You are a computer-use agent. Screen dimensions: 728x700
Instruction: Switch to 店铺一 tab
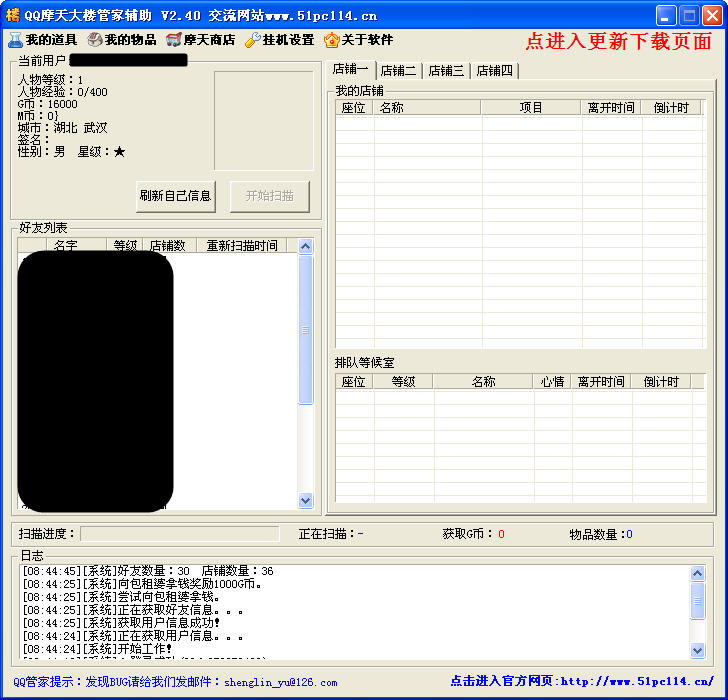(x=351, y=70)
